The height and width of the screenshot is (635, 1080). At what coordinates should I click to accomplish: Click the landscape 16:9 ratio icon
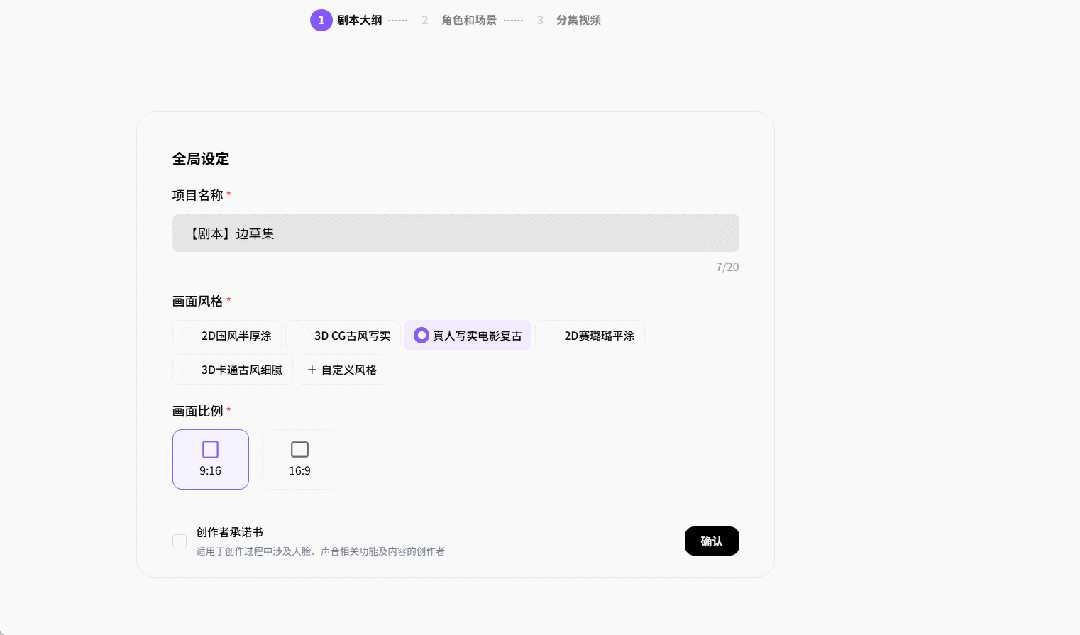(x=300, y=450)
